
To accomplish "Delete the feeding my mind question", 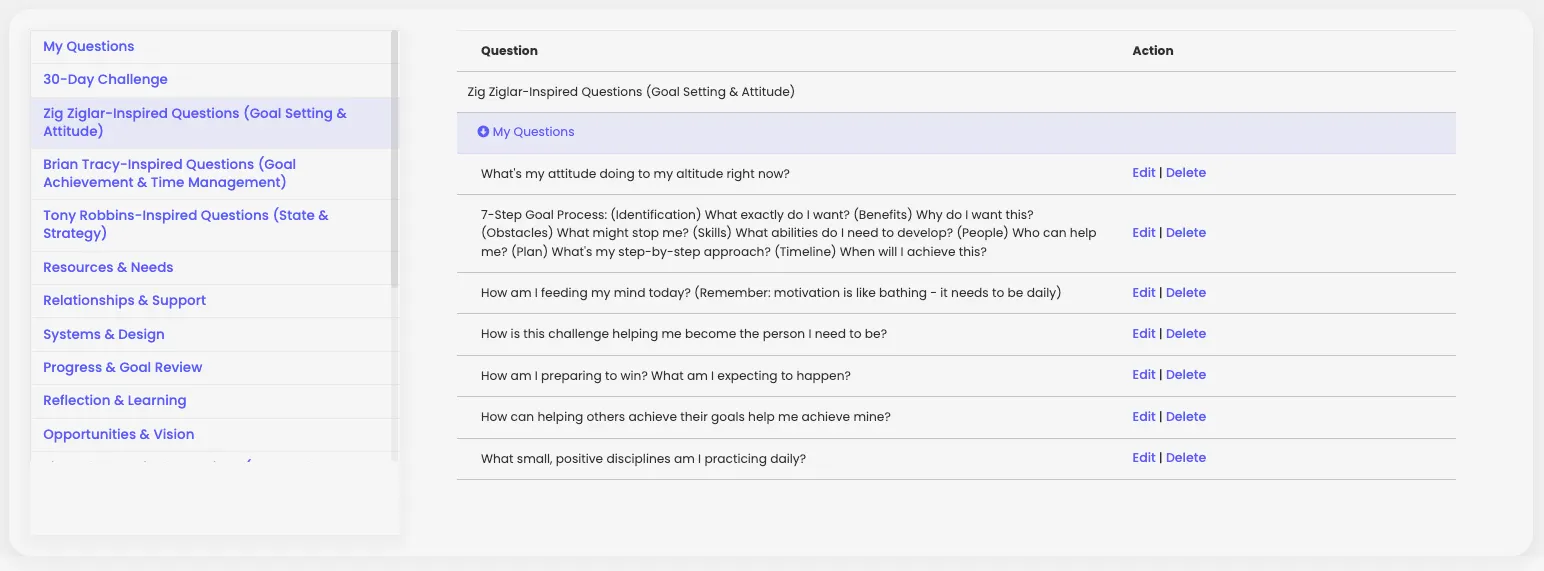I will coord(1186,293).
